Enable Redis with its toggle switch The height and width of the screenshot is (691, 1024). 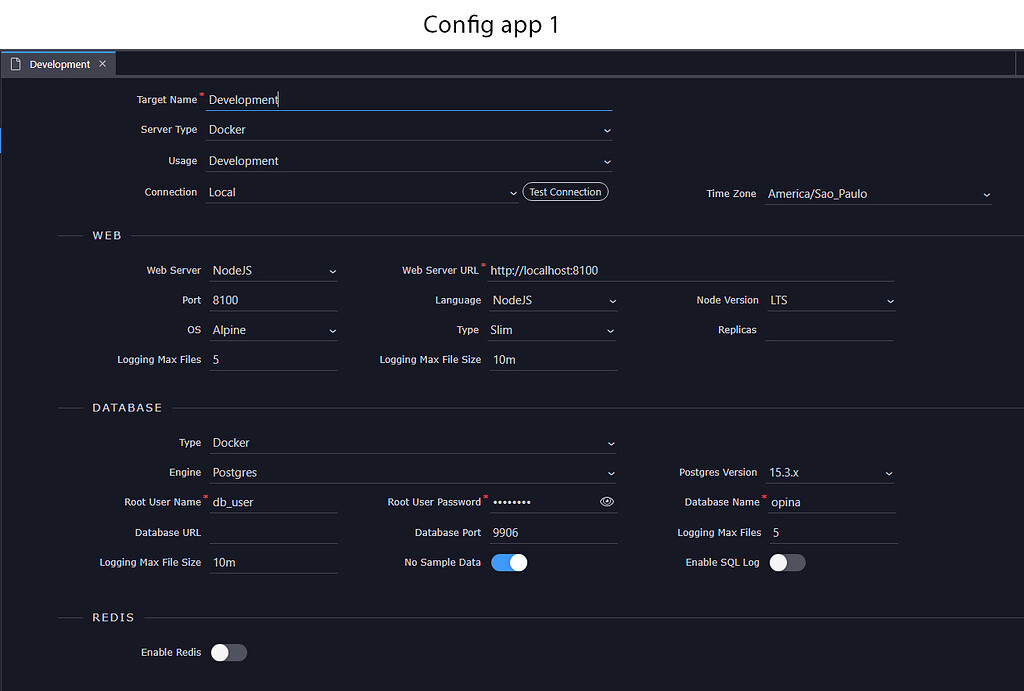pos(228,652)
